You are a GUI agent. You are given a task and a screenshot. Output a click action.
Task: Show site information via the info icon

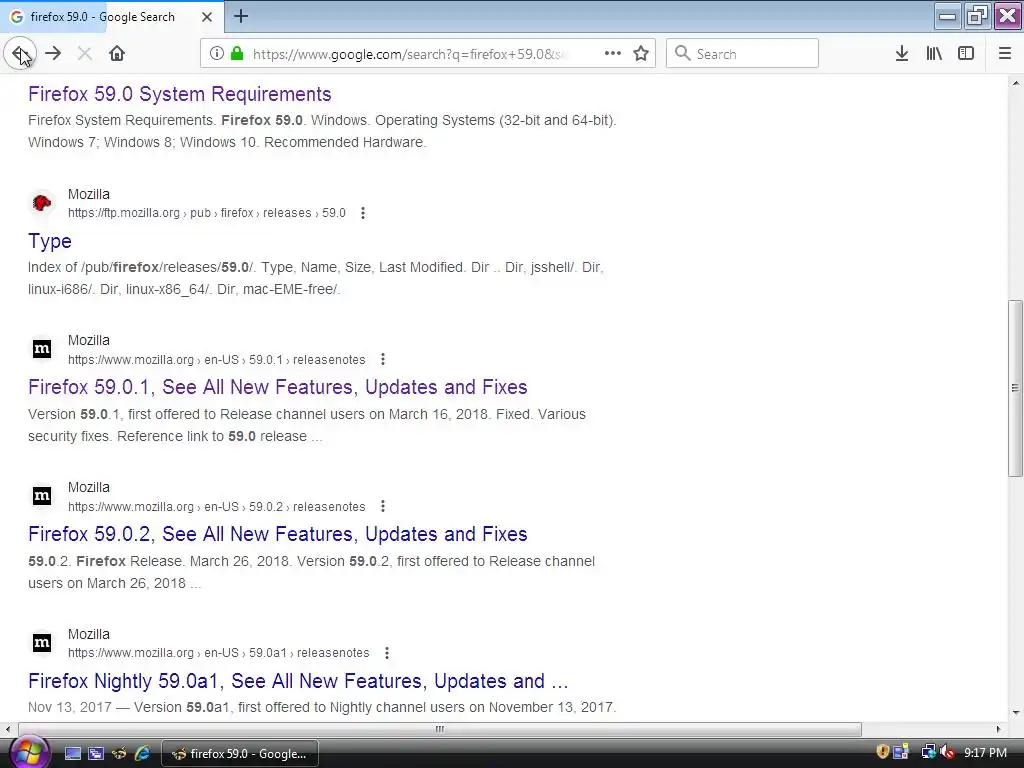[217, 54]
